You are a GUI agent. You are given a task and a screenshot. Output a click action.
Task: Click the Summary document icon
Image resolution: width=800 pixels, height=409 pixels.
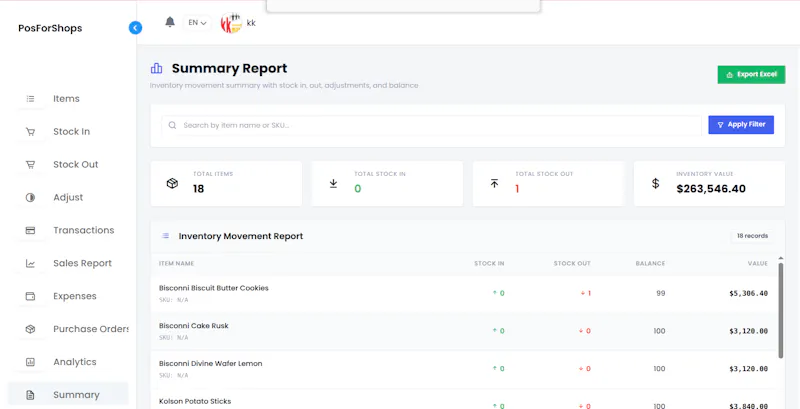point(31,395)
